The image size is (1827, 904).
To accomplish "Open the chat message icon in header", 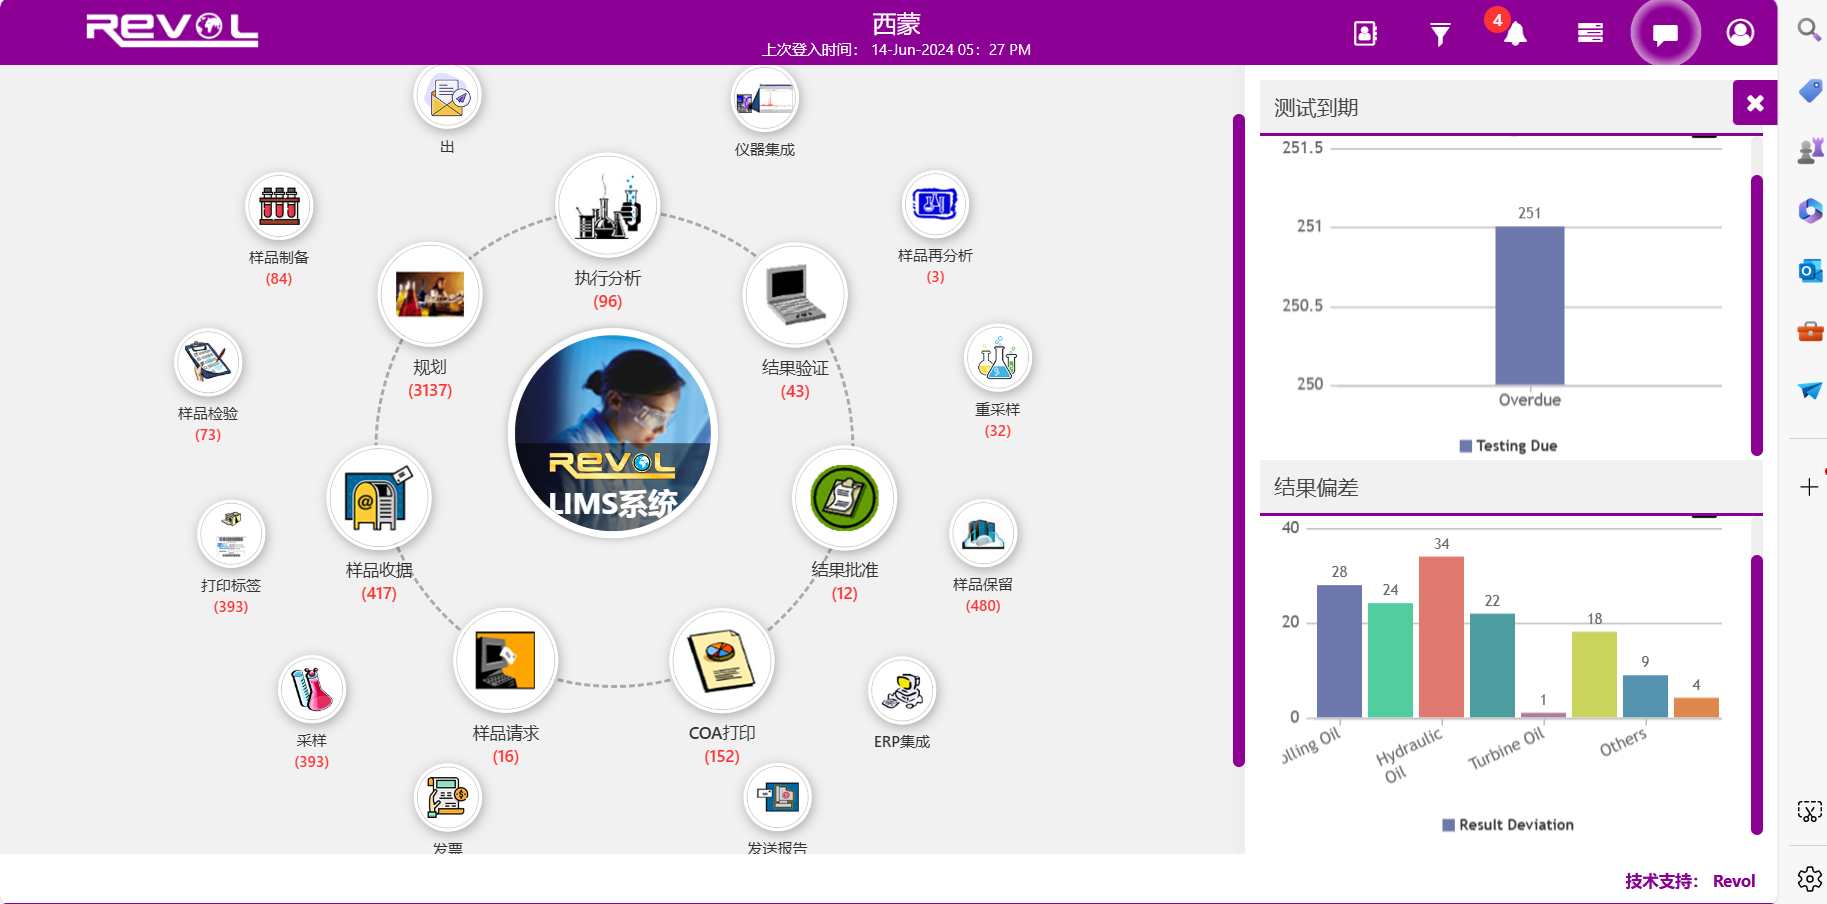I will 1665,34.
